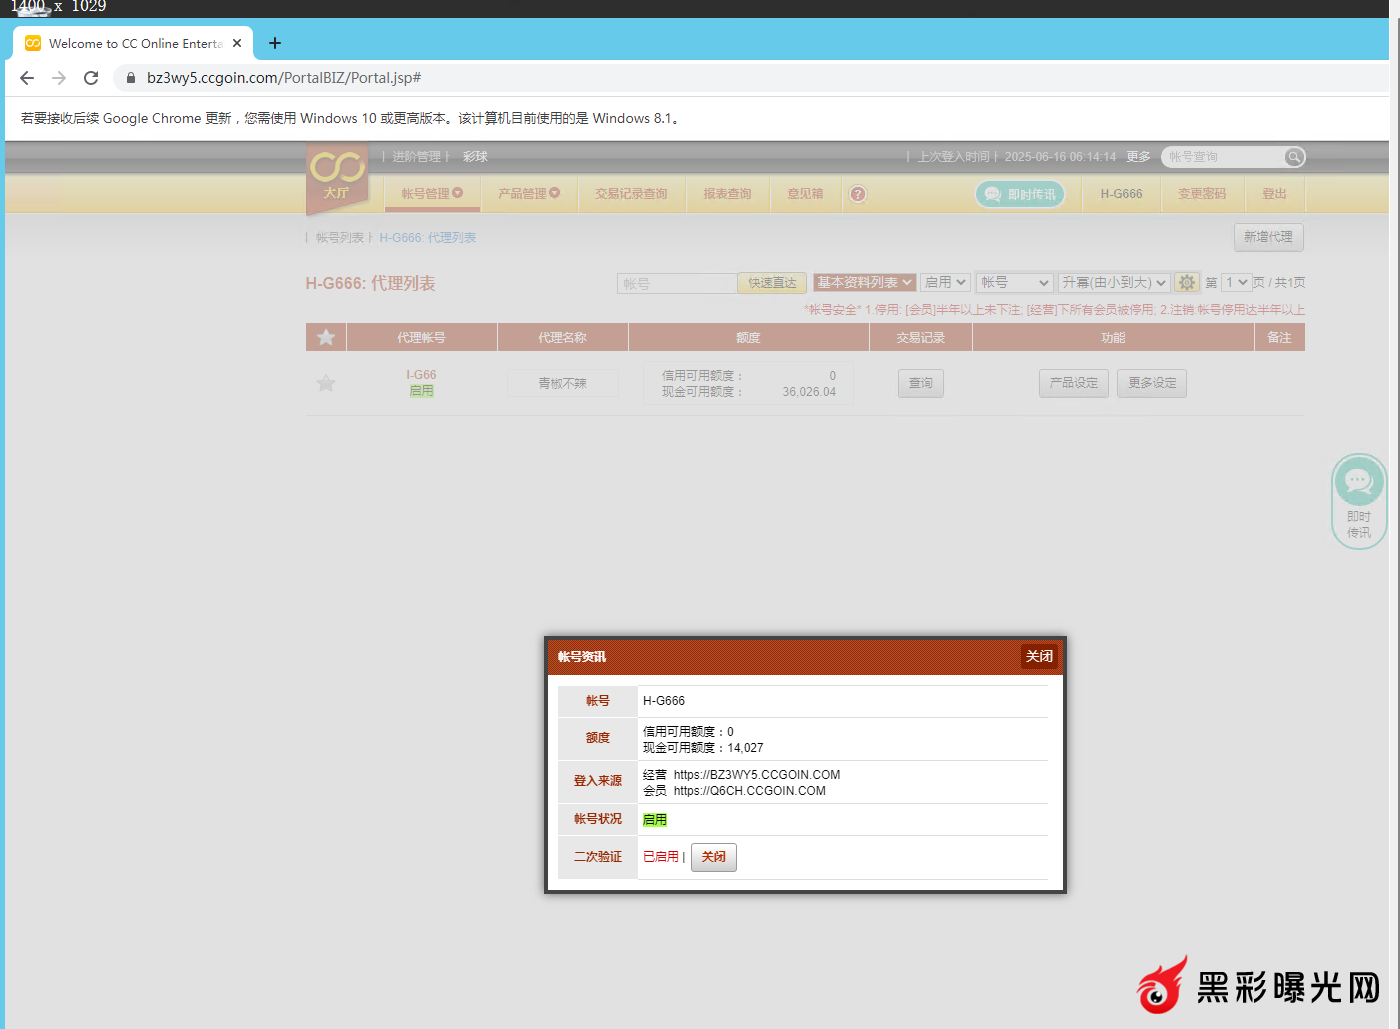Open the 升幂(由小到大) sort dropdown
This screenshot has width=1400, height=1029.
[1114, 283]
